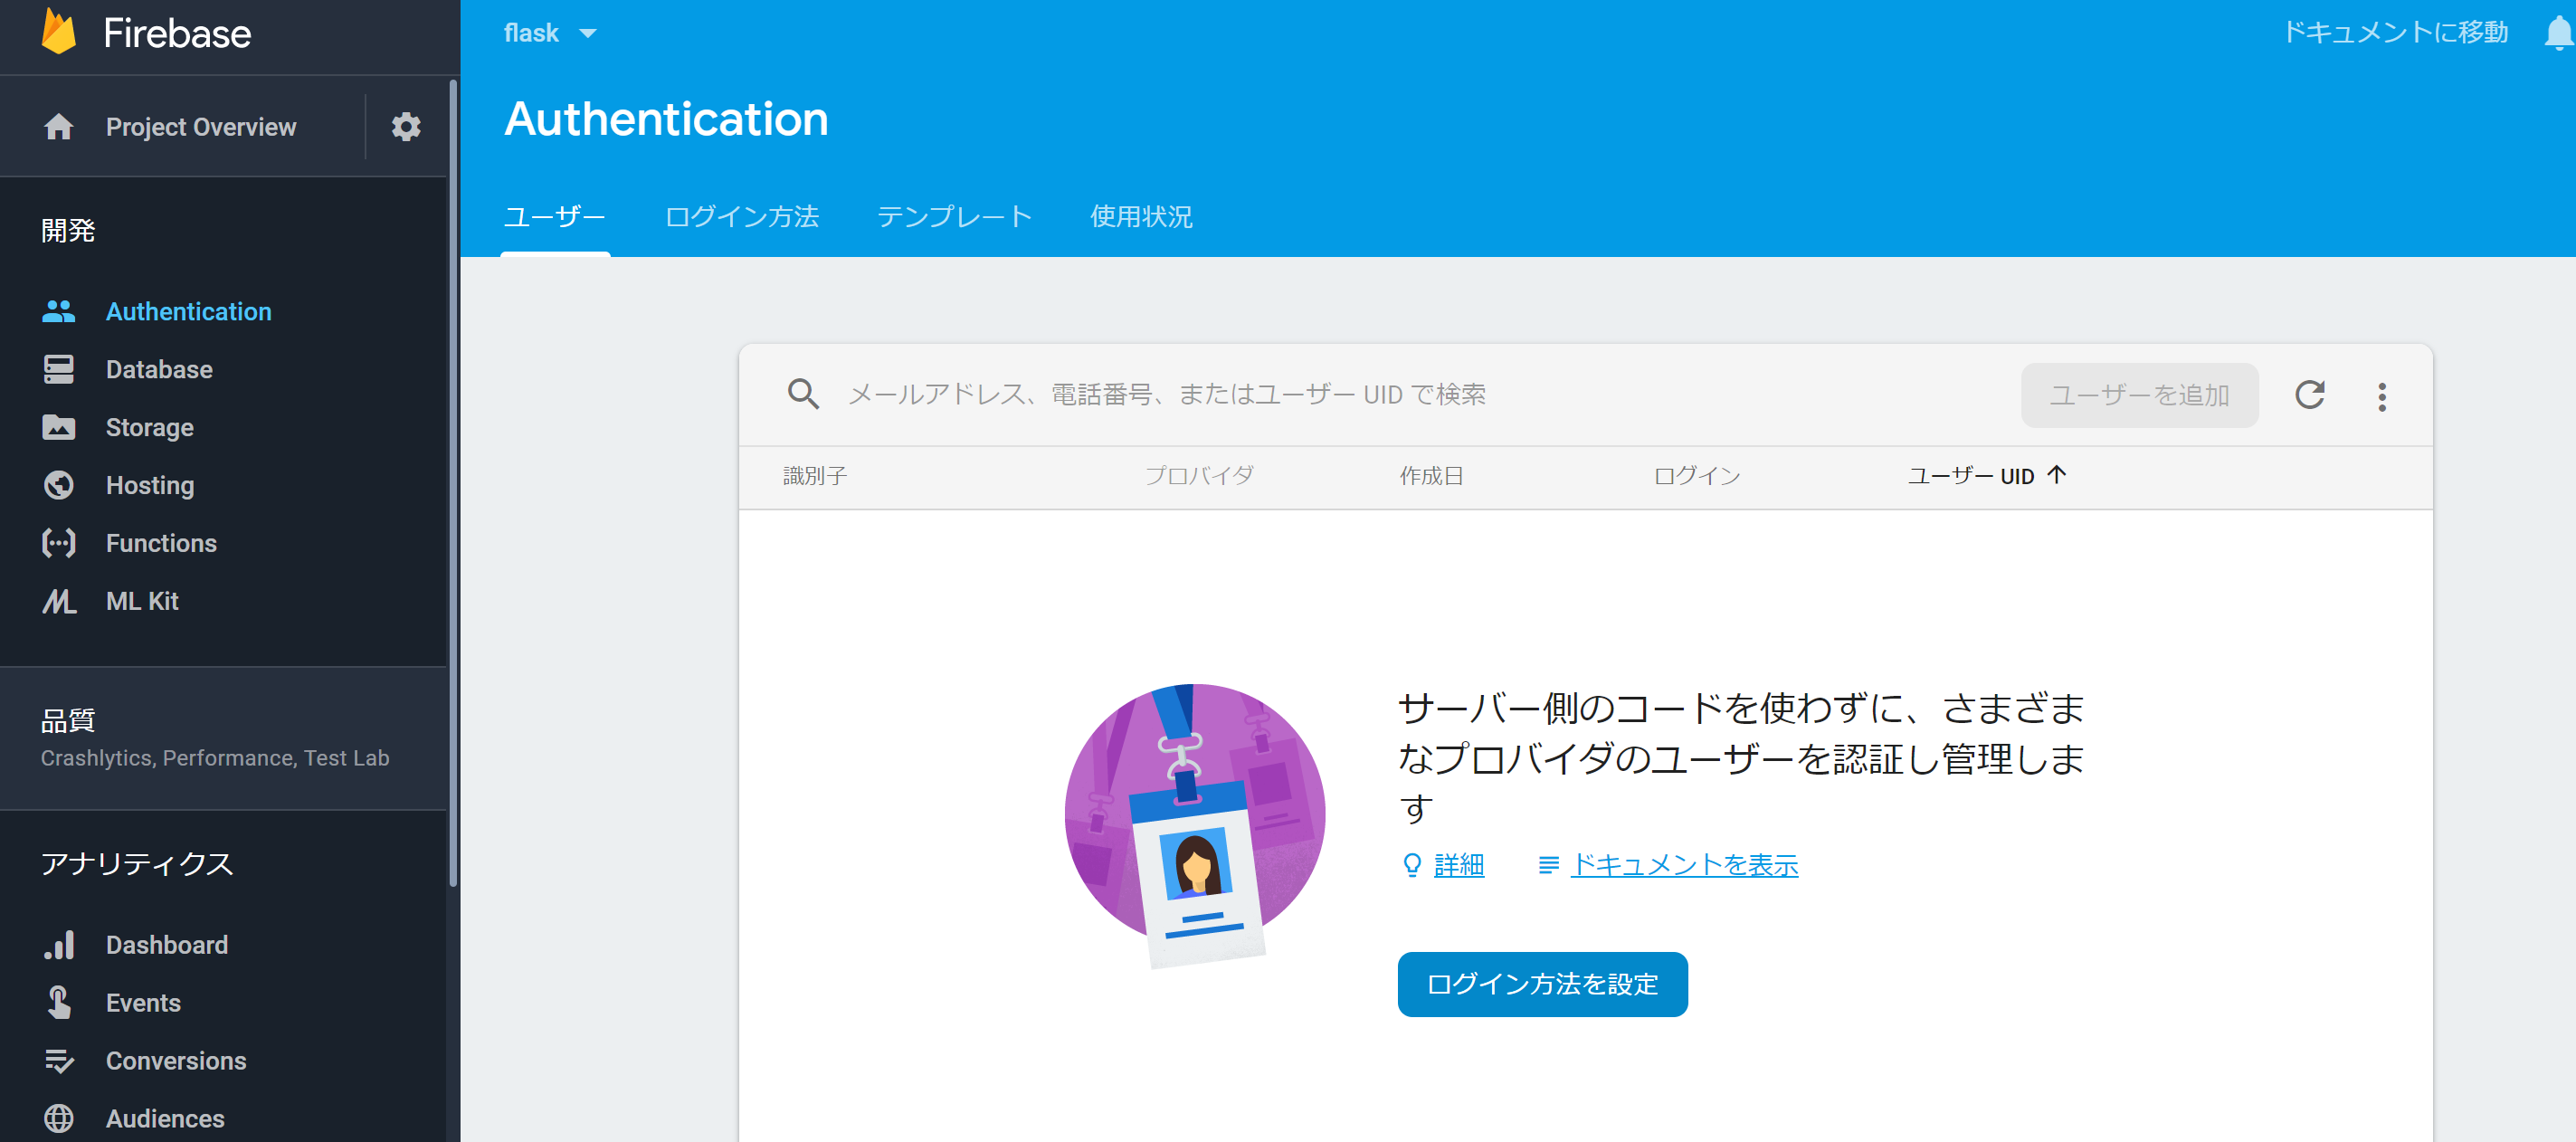Click the Firebase flame logo icon
This screenshot has width=2576, height=1142.
(58, 32)
